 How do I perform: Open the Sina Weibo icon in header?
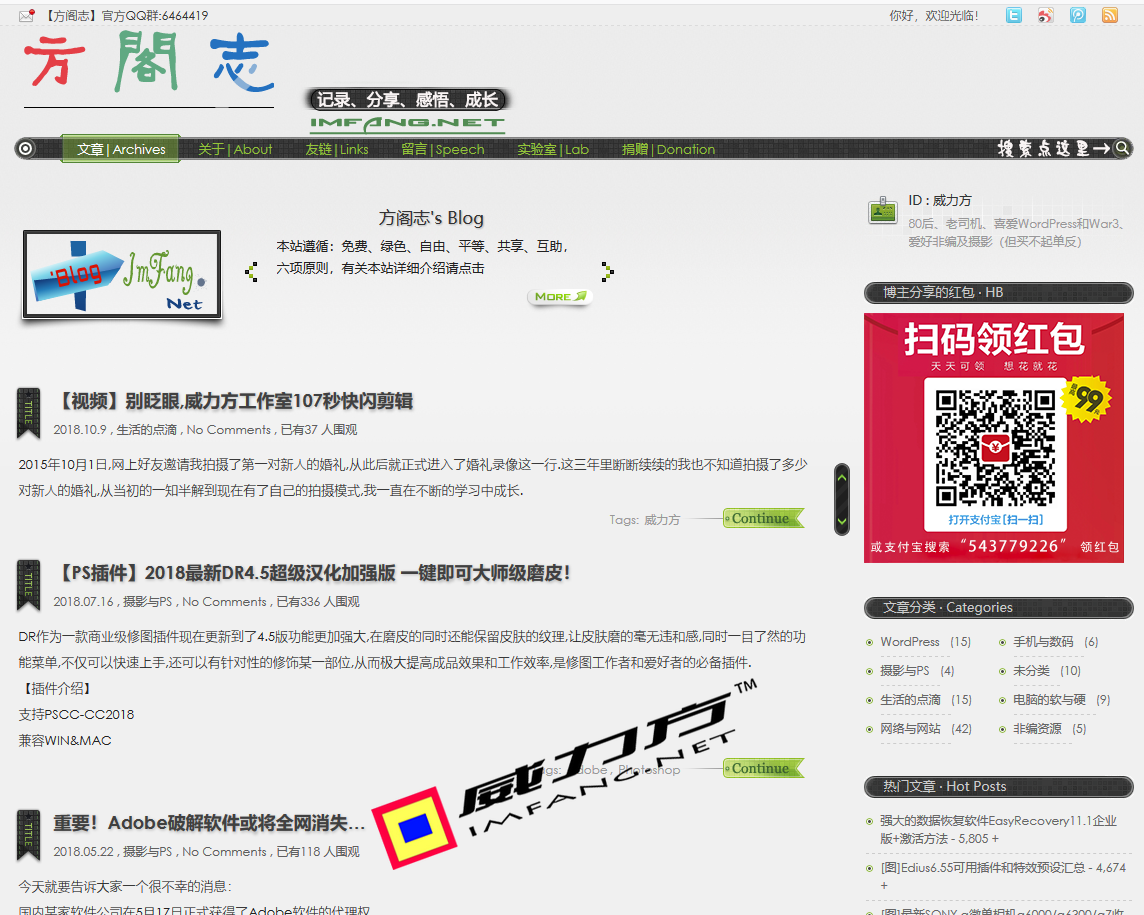click(x=1046, y=15)
